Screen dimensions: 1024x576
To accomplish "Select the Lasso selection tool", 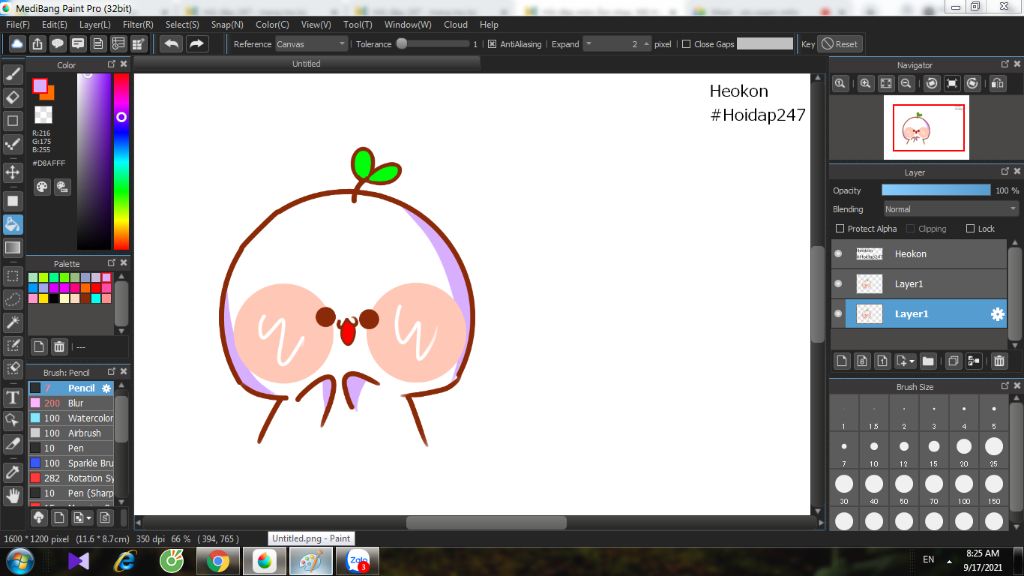I will (x=12, y=300).
